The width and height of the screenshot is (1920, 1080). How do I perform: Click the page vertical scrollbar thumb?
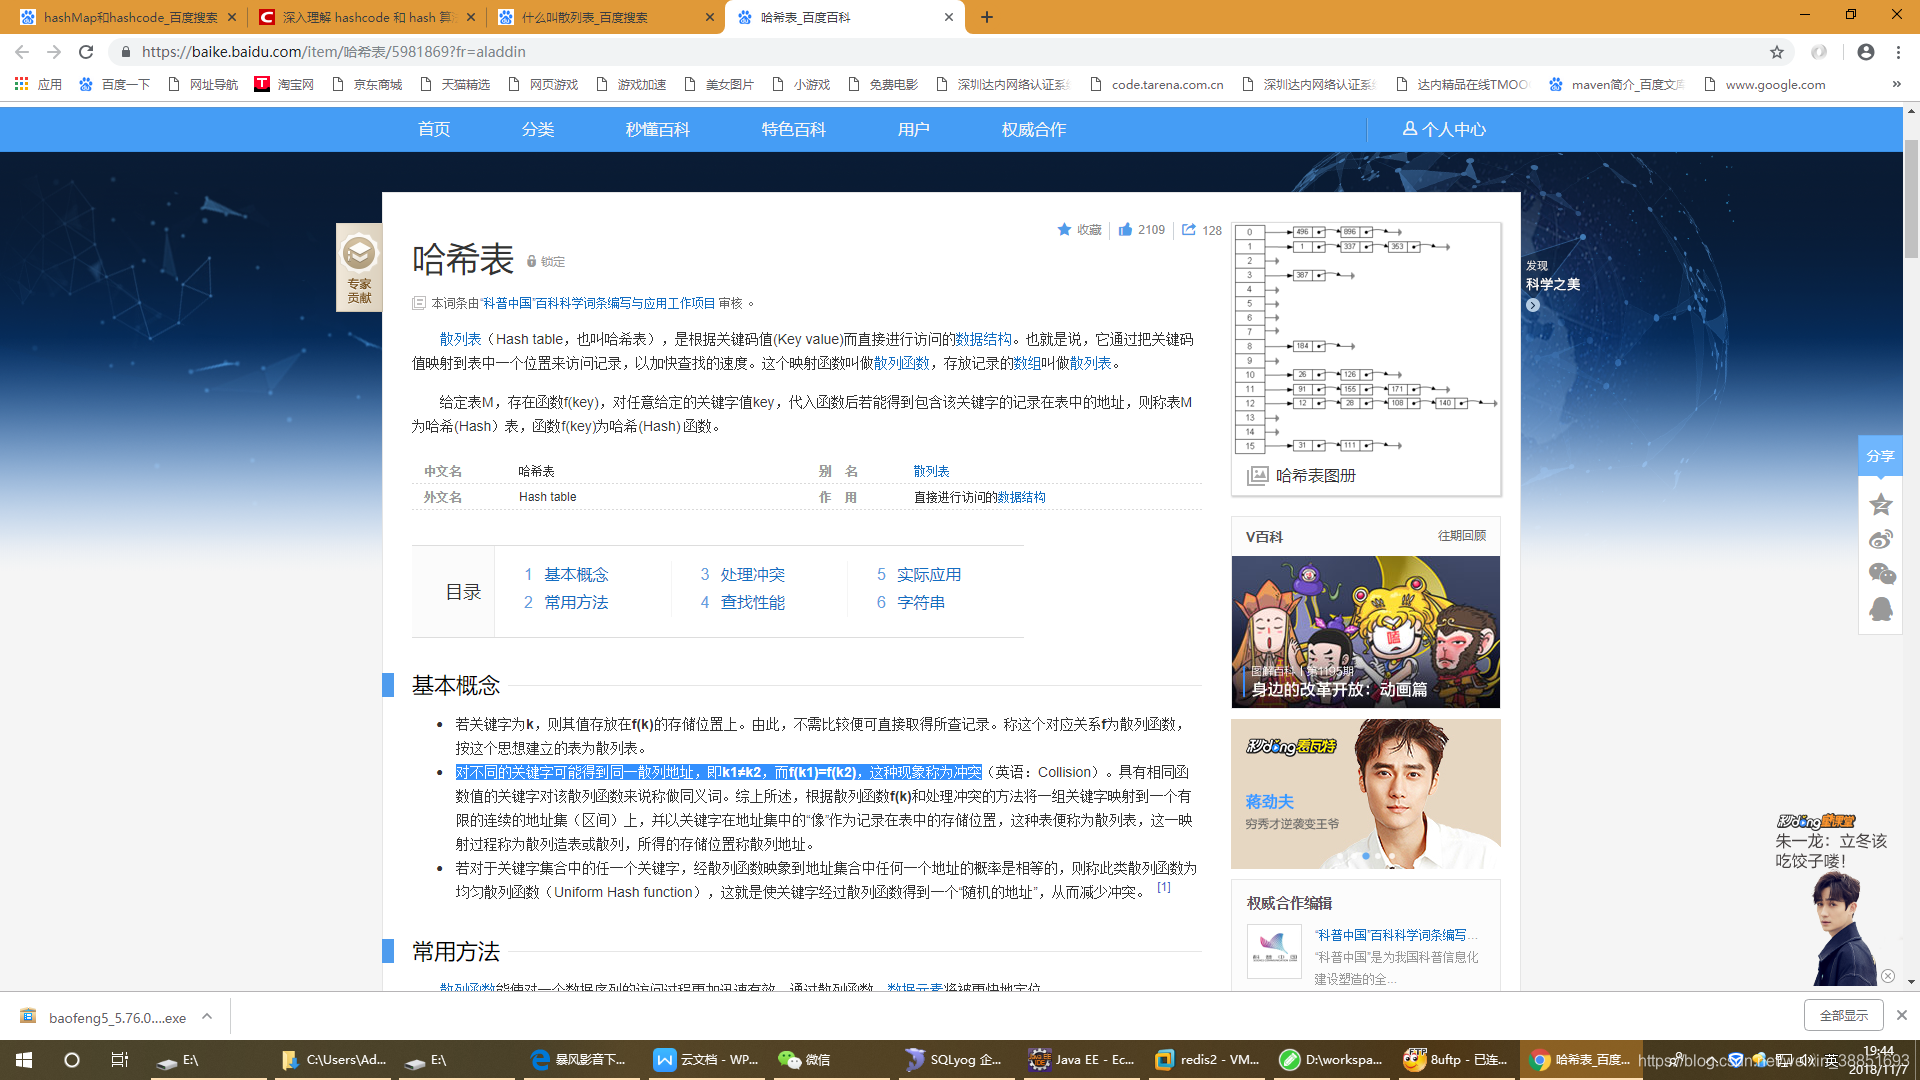pos(1911,199)
